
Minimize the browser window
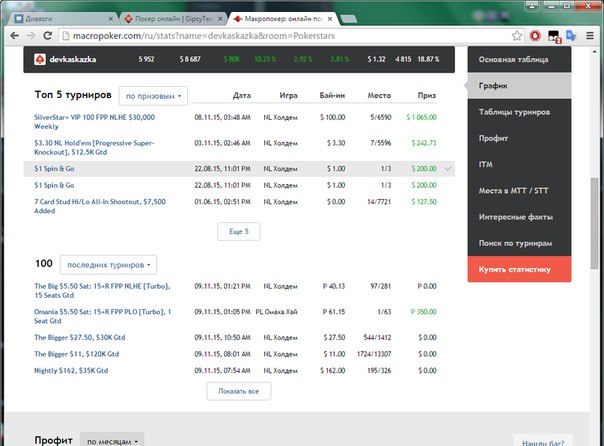click(552, 5)
